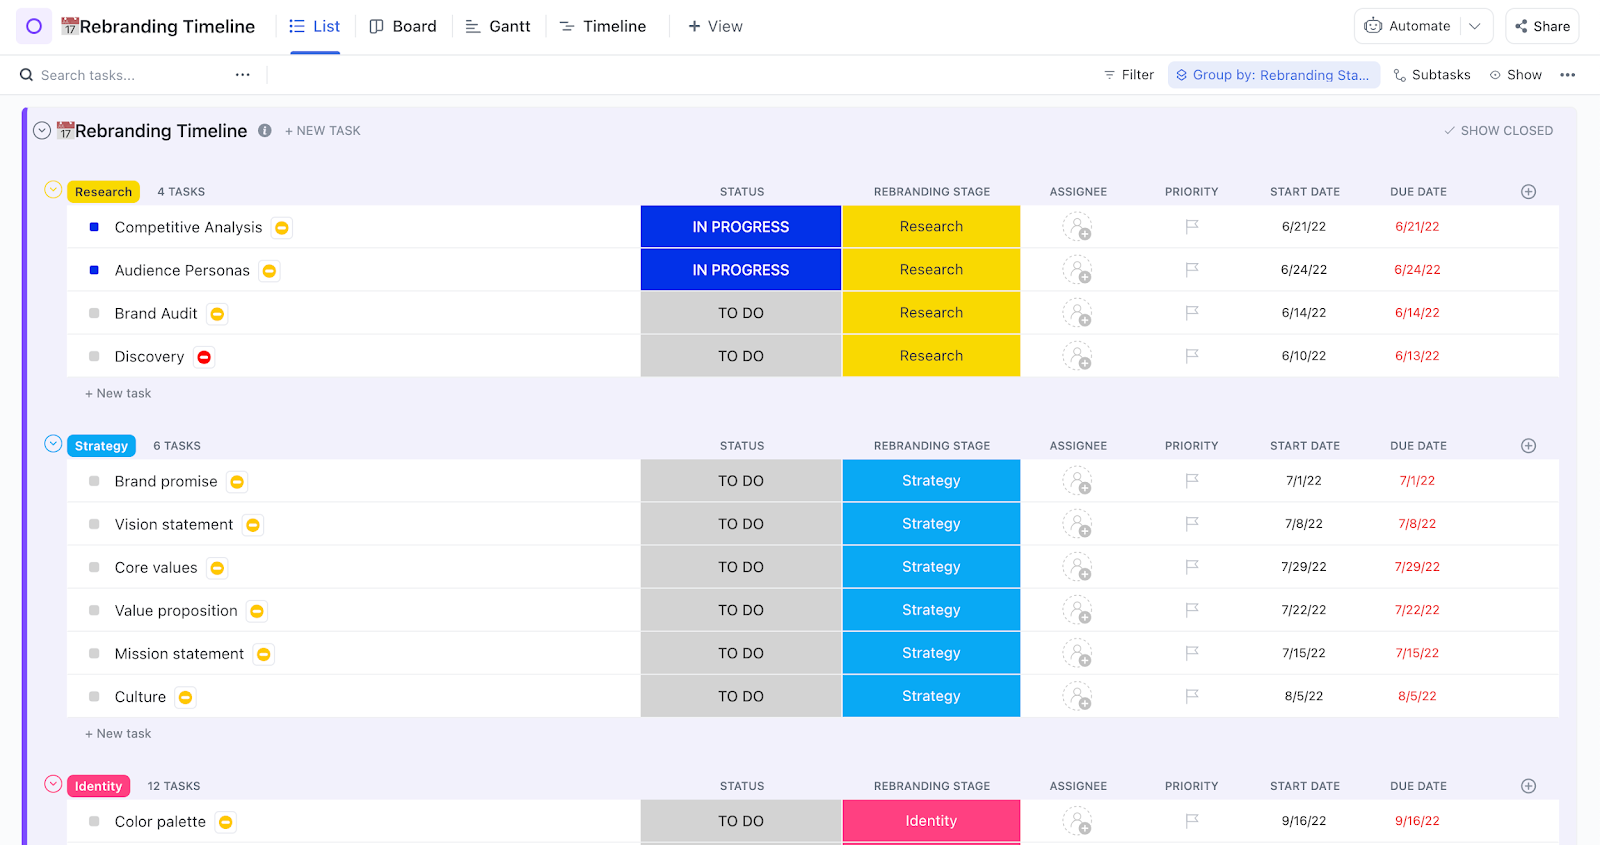The image size is (1600, 845).
Task: Click the info icon beside Rebranding Timeline heading
Action: 265,130
